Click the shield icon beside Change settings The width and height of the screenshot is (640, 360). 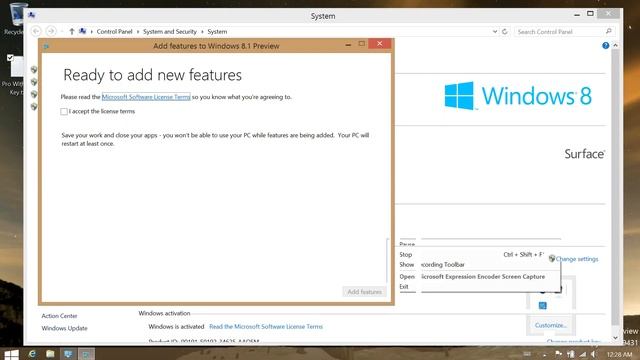(x=551, y=258)
